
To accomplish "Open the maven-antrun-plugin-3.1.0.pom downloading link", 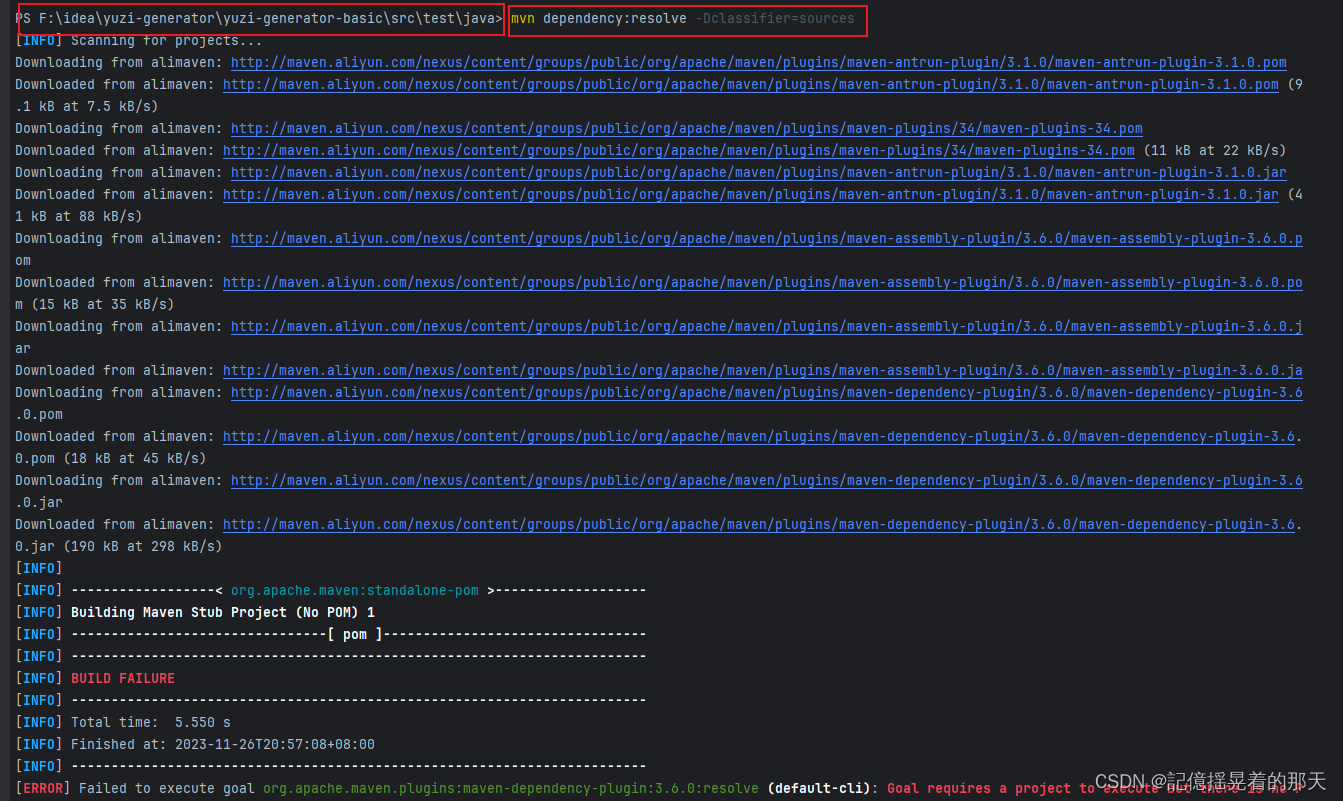I will point(757,62).
